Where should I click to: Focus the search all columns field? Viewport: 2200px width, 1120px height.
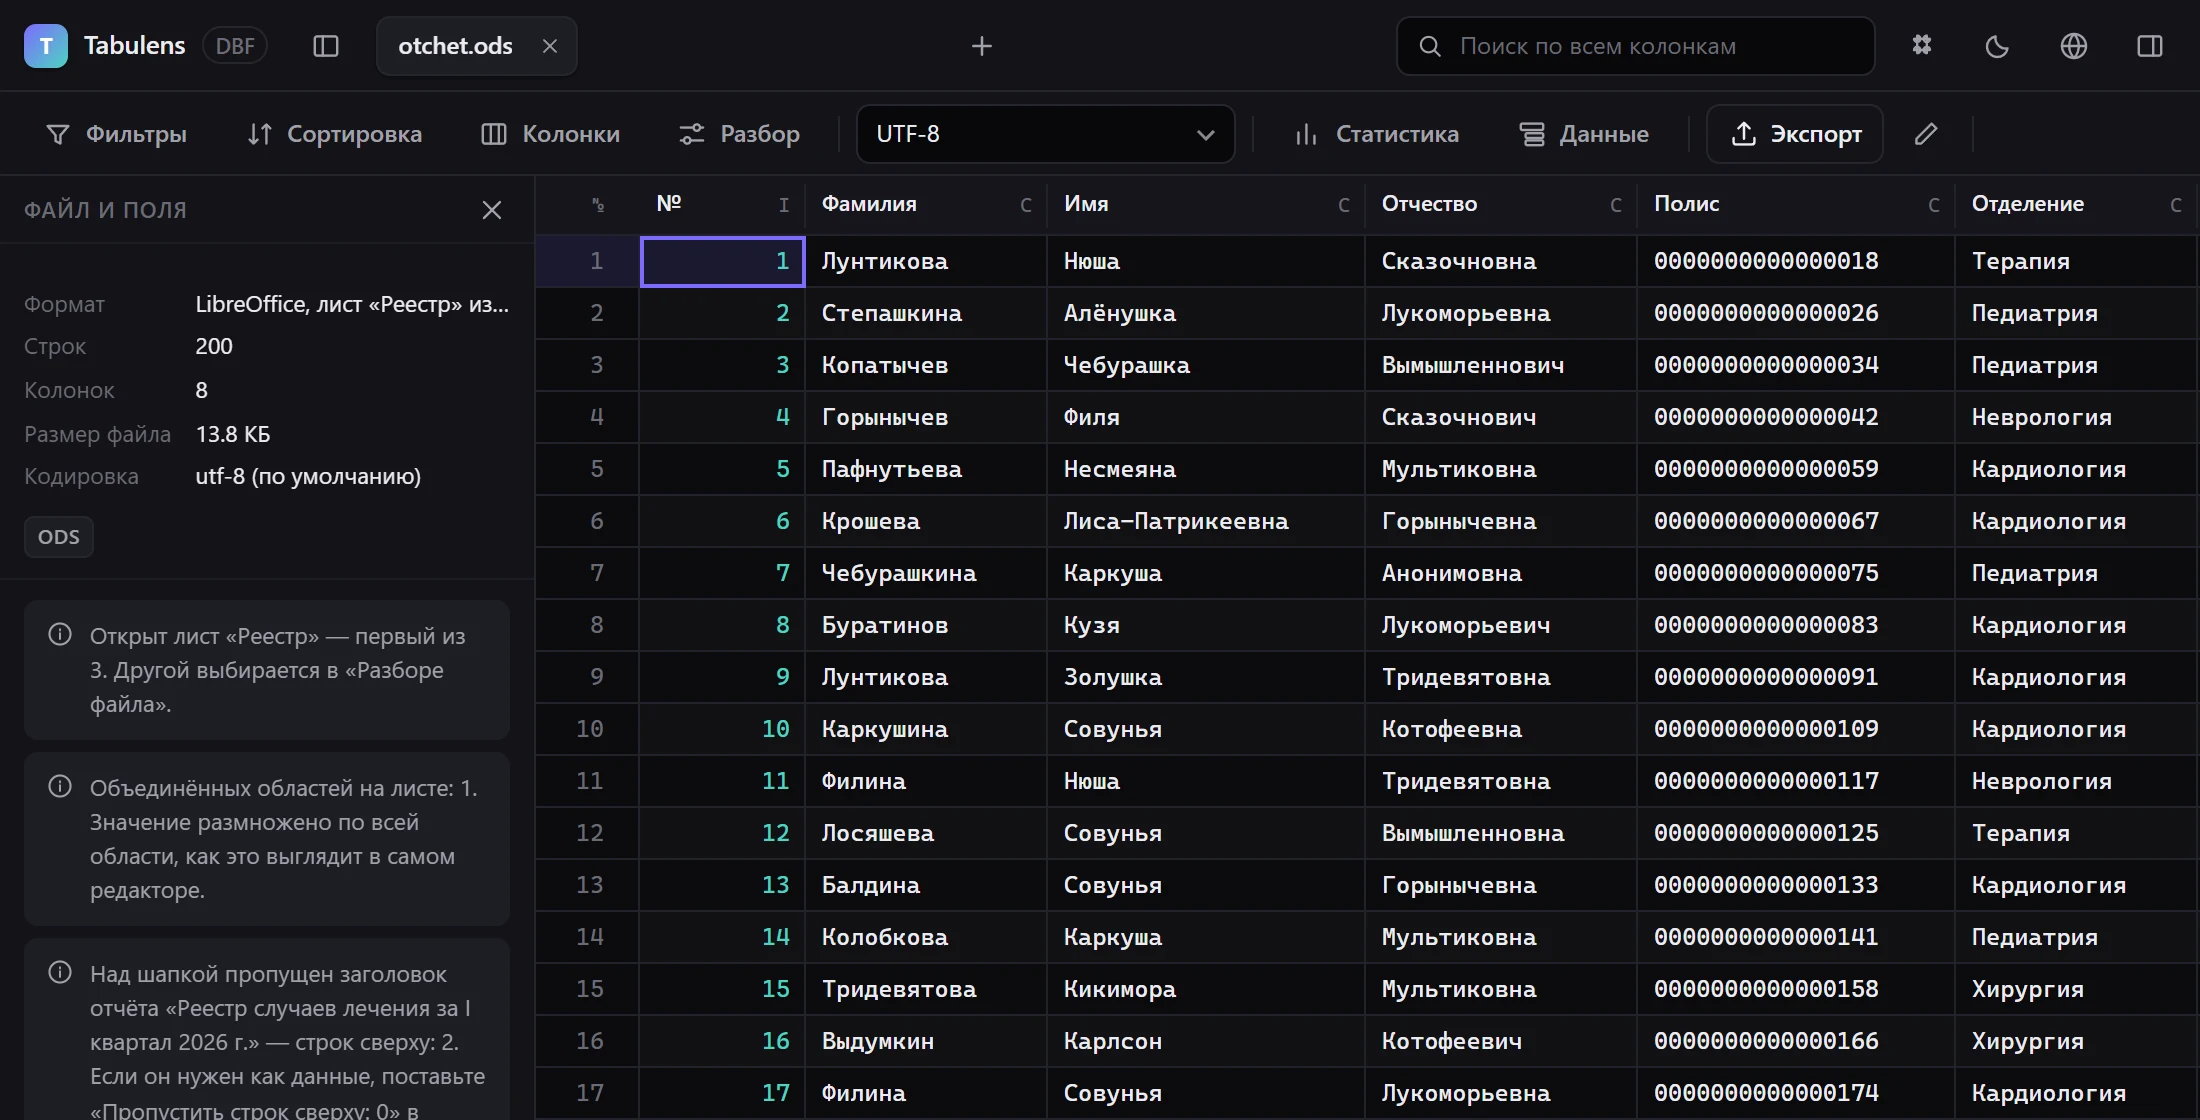(x=1636, y=46)
